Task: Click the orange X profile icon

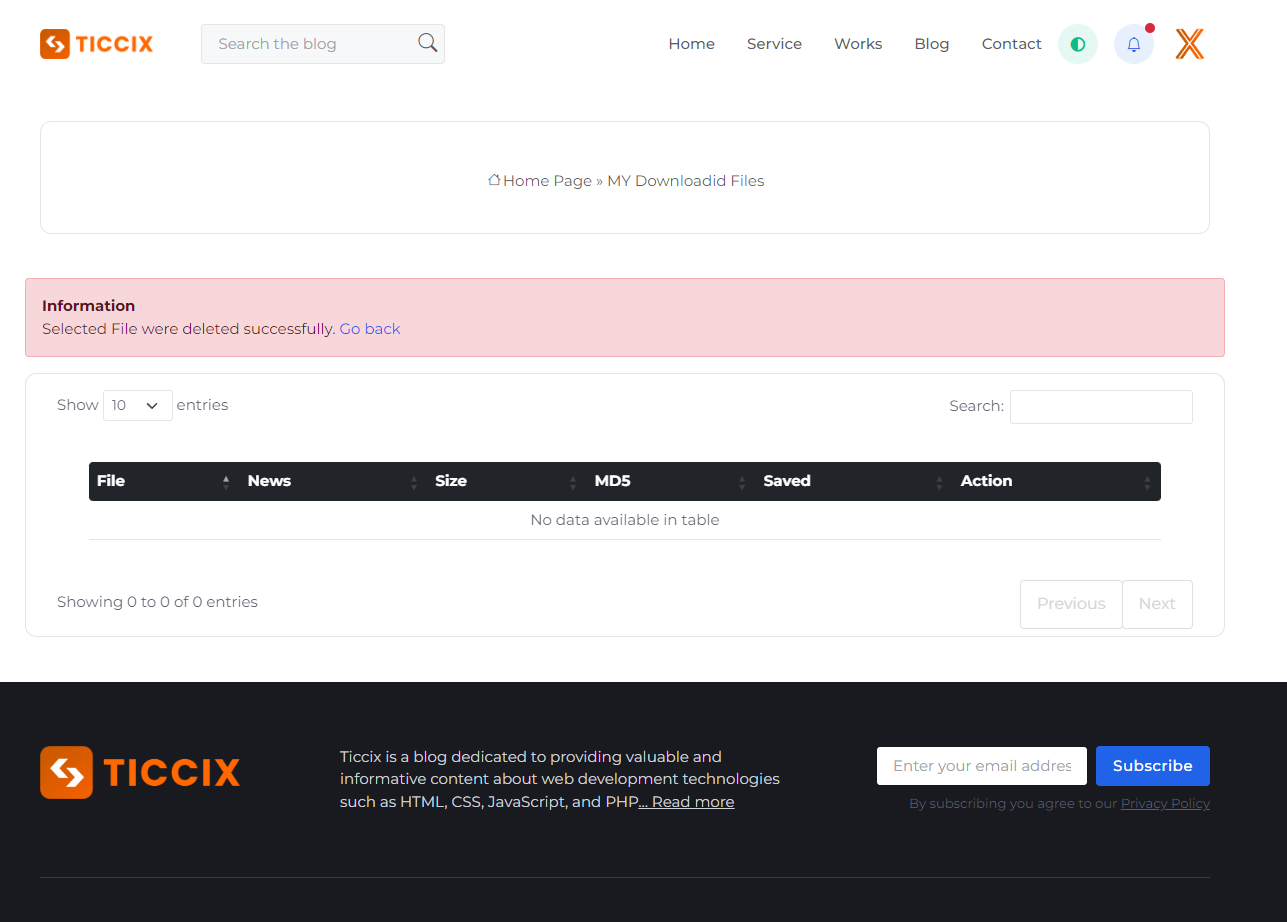Action: click(x=1189, y=44)
